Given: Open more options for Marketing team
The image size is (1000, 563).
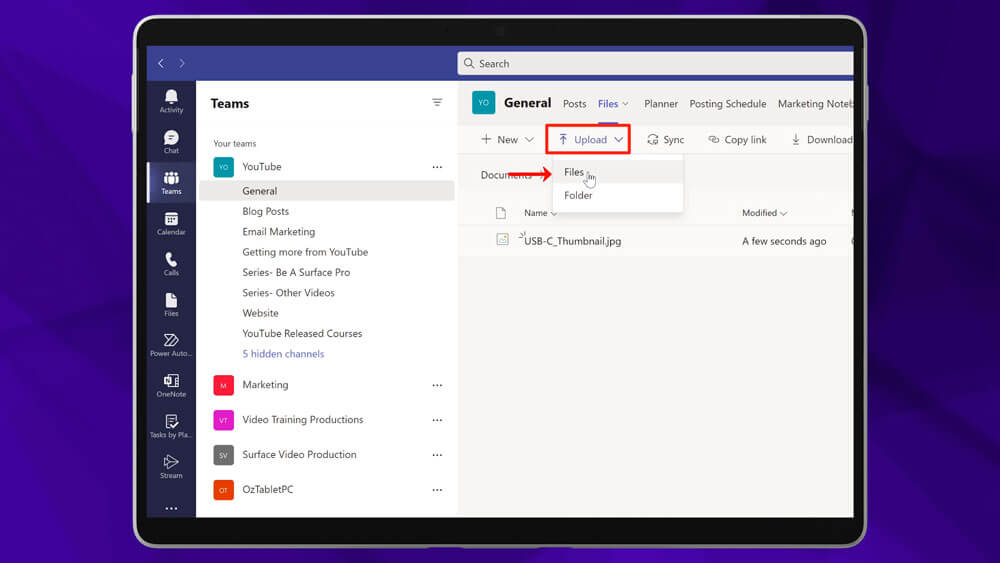Looking at the screenshot, I should pyautogui.click(x=437, y=385).
